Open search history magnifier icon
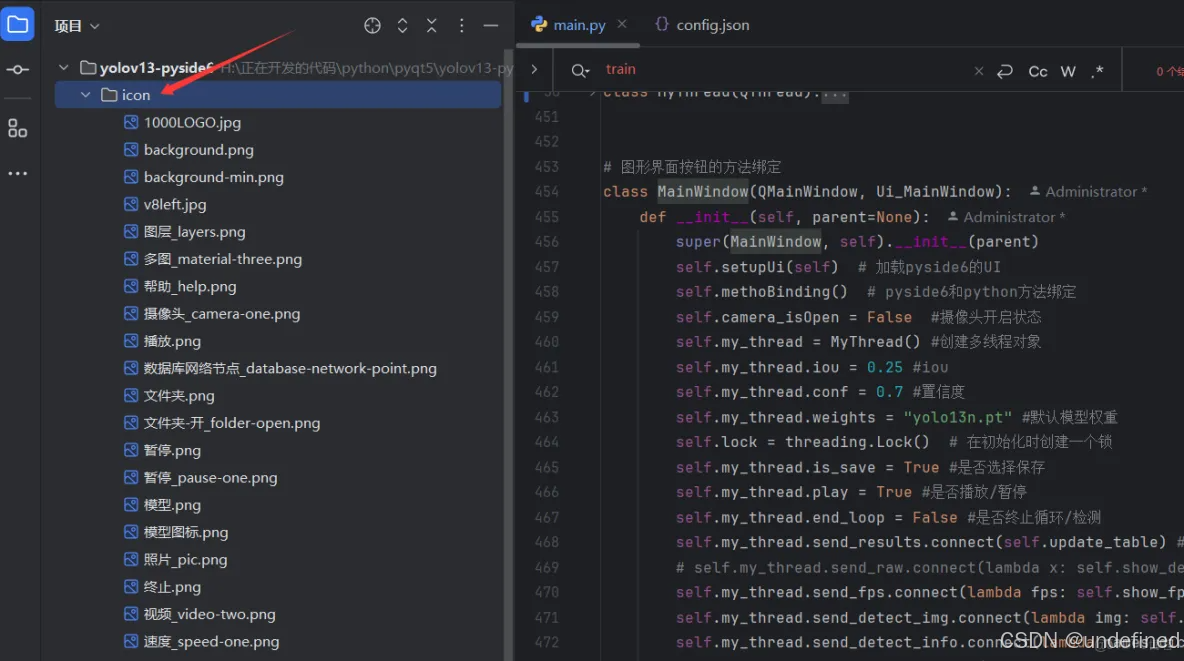Image resolution: width=1184 pixels, height=661 pixels. [x=580, y=70]
